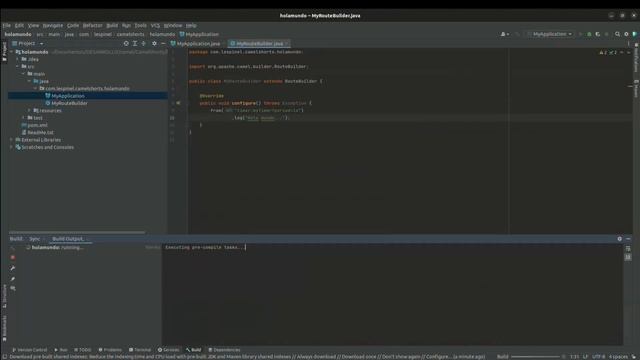Viewport: 640px width, 360px height.
Task: Switch to the Sync tab in Build panel
Action: (x=35, y=239)
